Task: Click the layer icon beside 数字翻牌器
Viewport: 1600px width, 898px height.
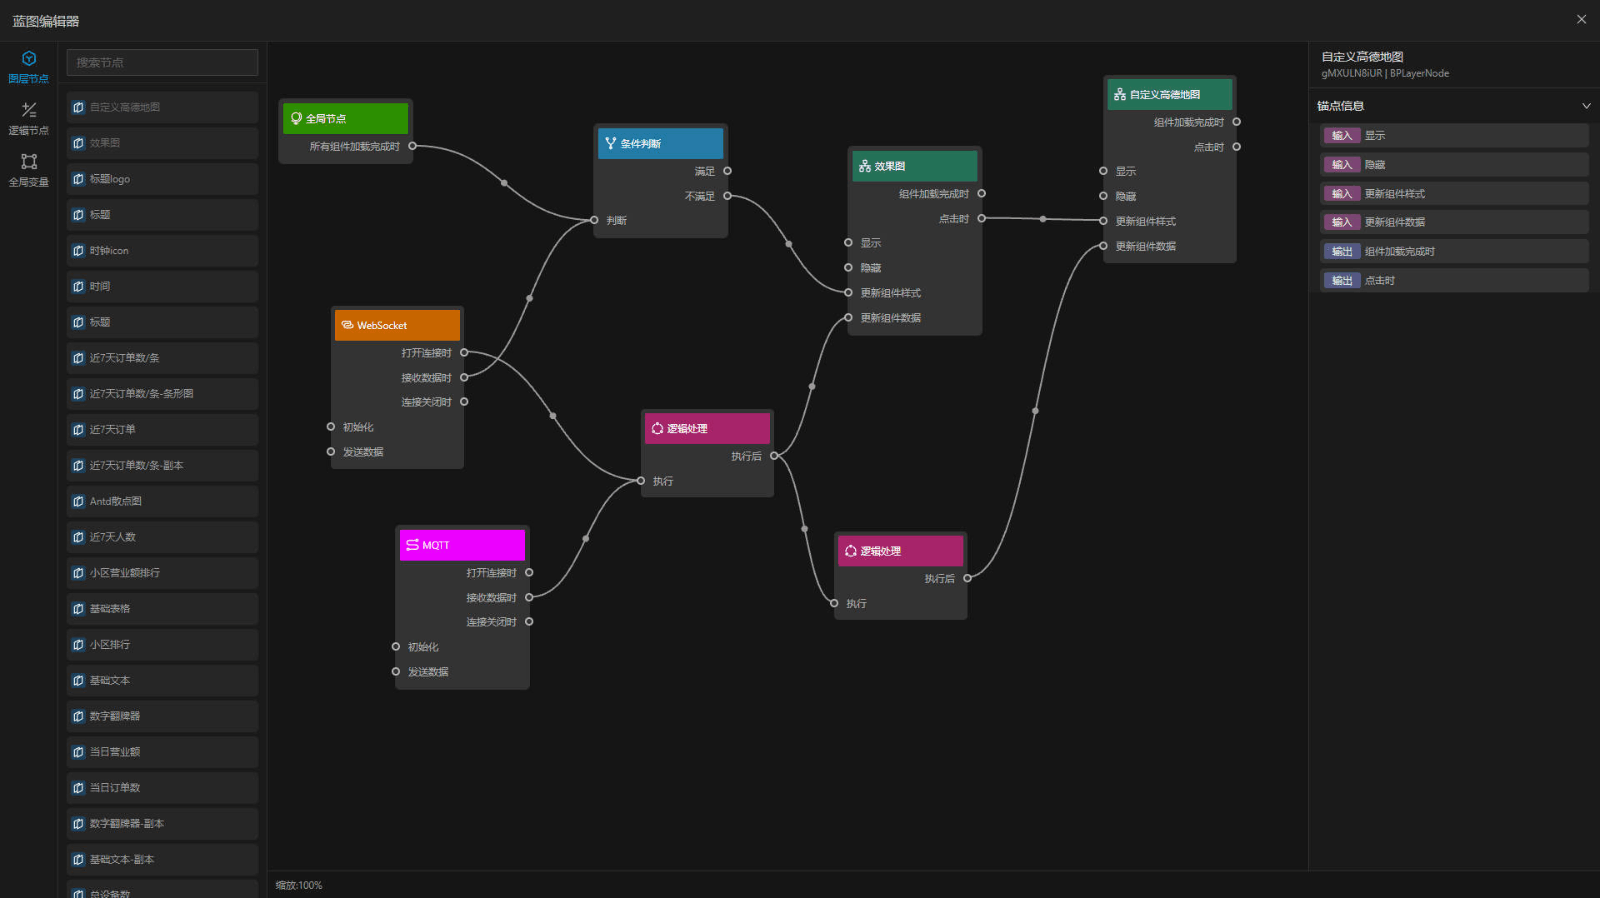Action: click(78, 716)
